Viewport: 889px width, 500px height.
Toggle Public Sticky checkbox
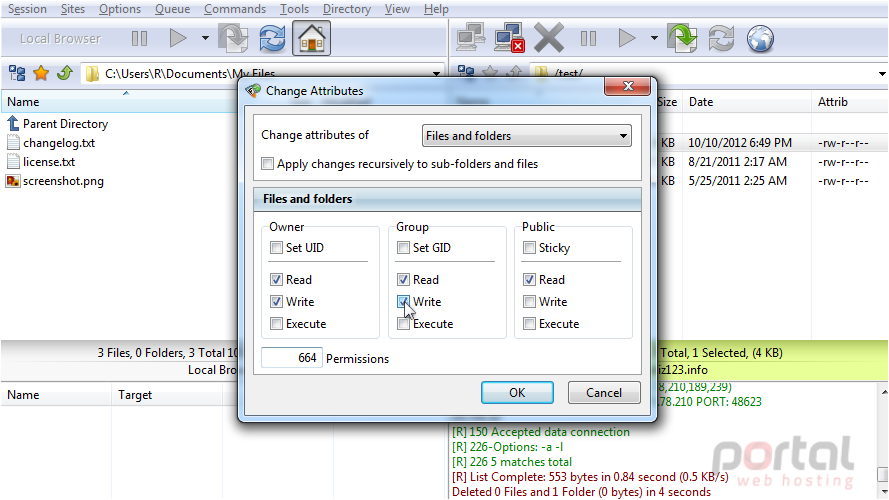pyautogui.click(x=529, y=248)
